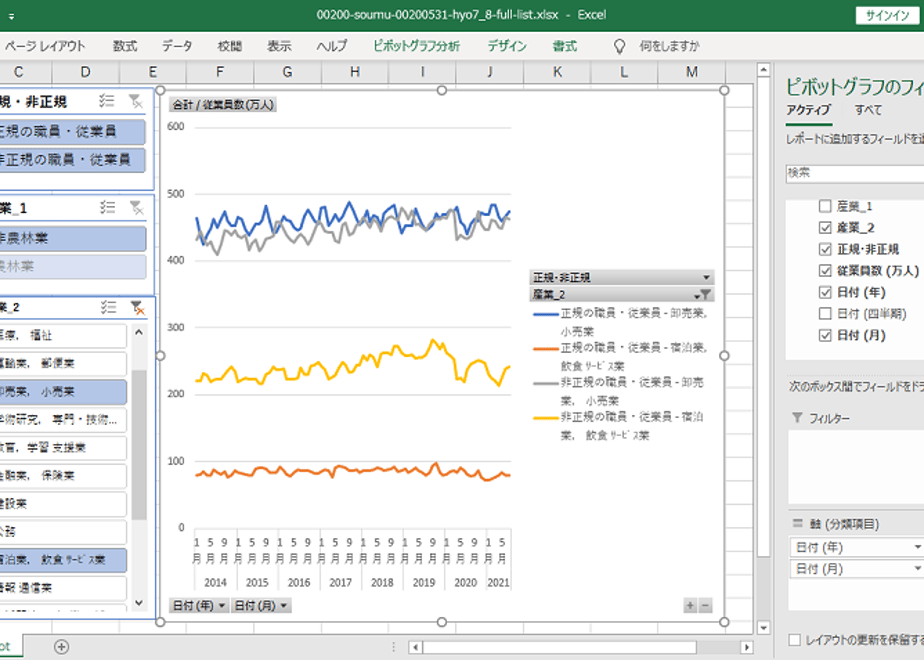Switch to the 校閲 ribbon tab

[229, 46]
